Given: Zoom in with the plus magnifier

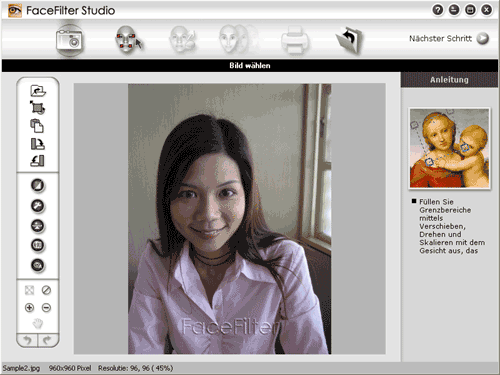Looking at the screenshot, I should coord(29,307).
